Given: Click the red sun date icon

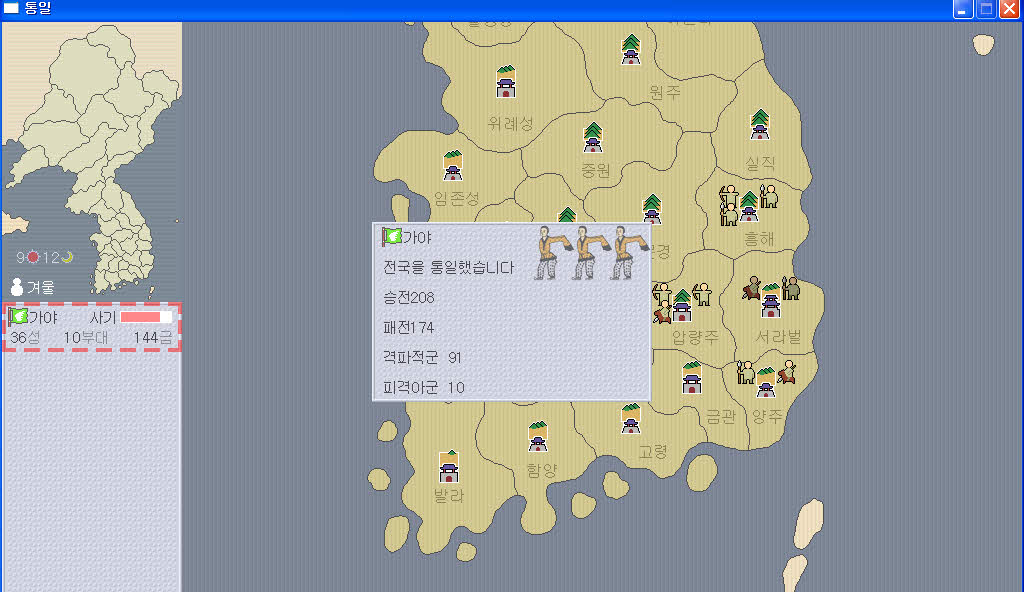Looking at the screenshot, I should coord(33,257).
